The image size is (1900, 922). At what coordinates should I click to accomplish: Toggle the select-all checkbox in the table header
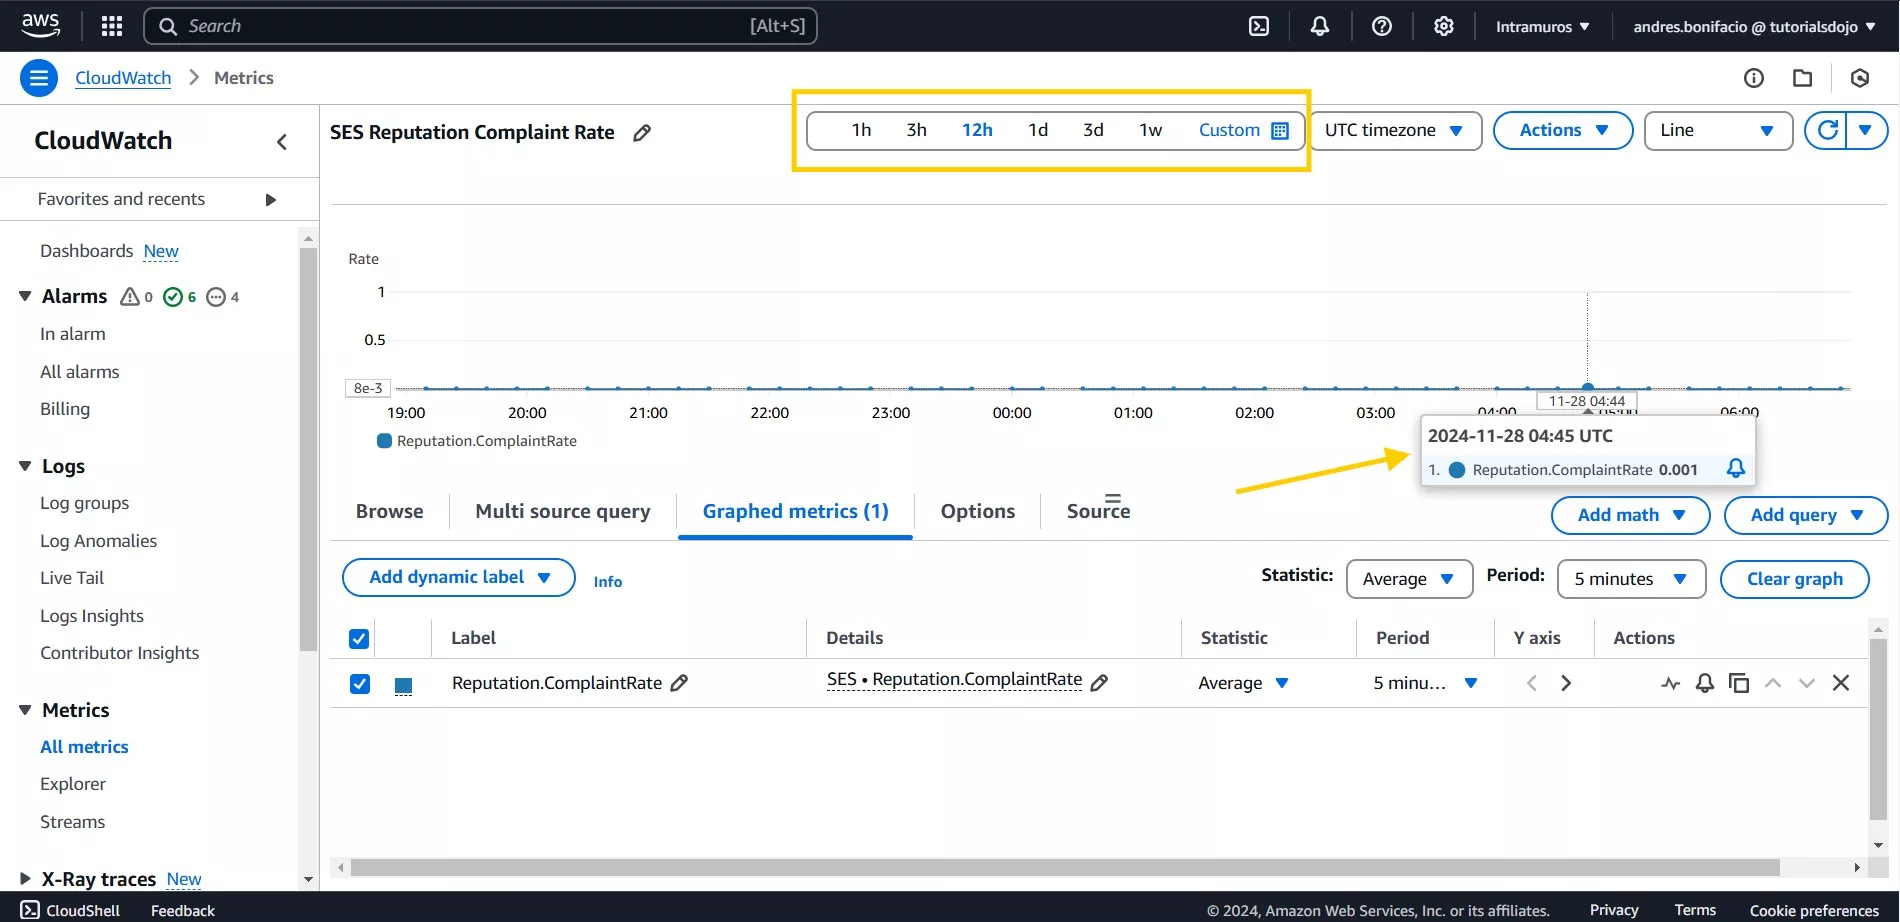click(x=359, y=639)
